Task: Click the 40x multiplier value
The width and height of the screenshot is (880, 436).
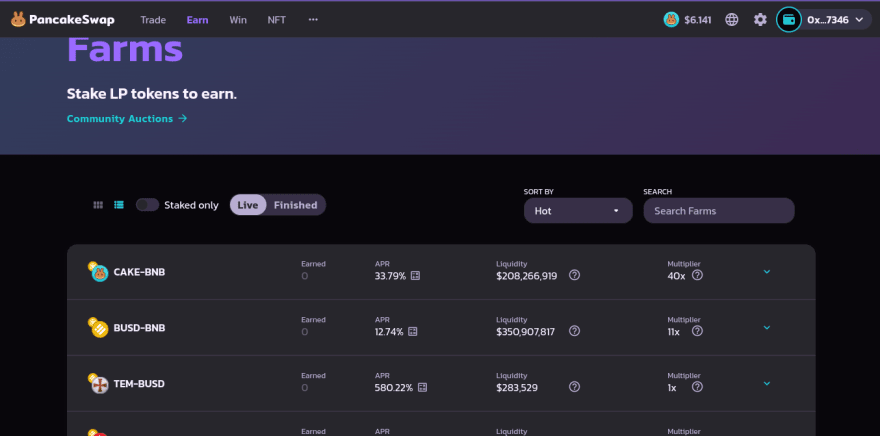Action: point(676,276)
